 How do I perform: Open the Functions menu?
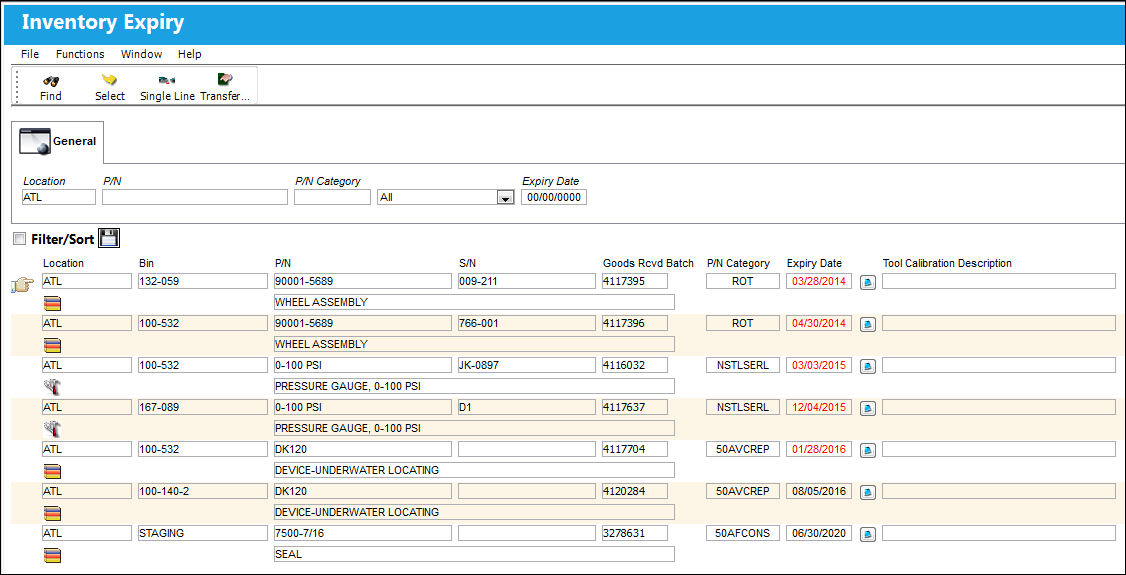click(80, 54)
